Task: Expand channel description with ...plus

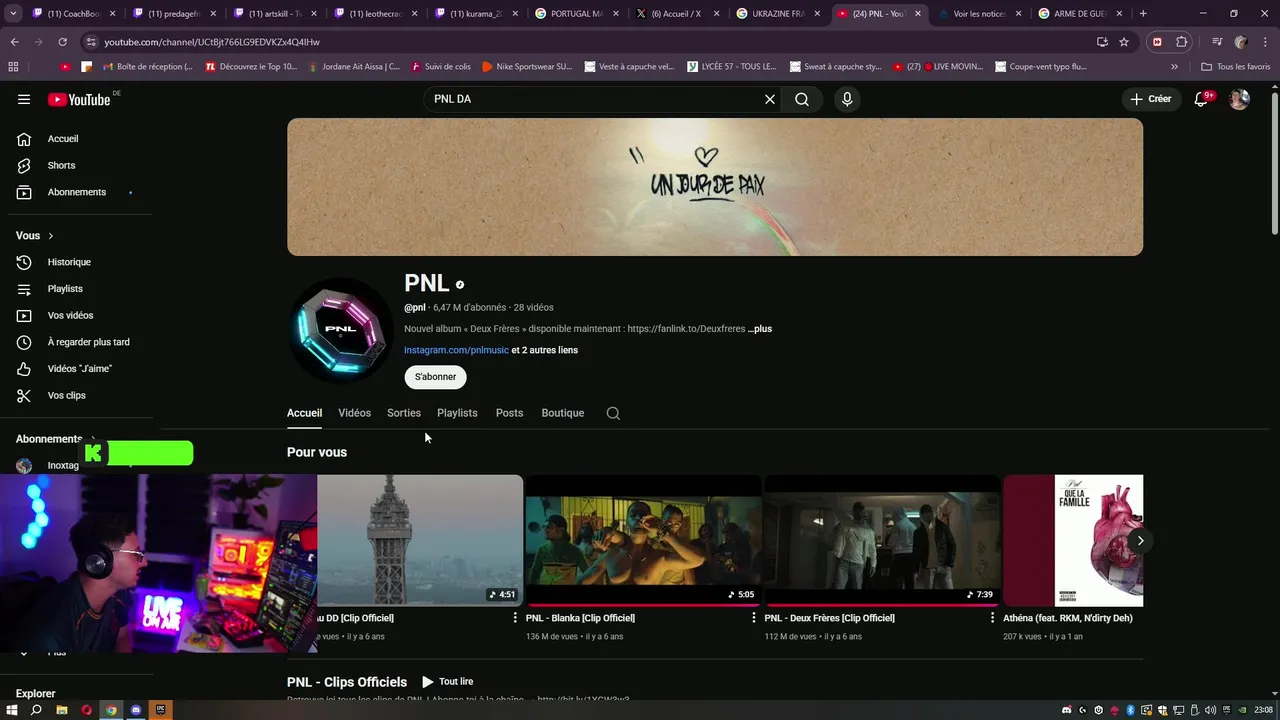Action: [x=760, y=329]
